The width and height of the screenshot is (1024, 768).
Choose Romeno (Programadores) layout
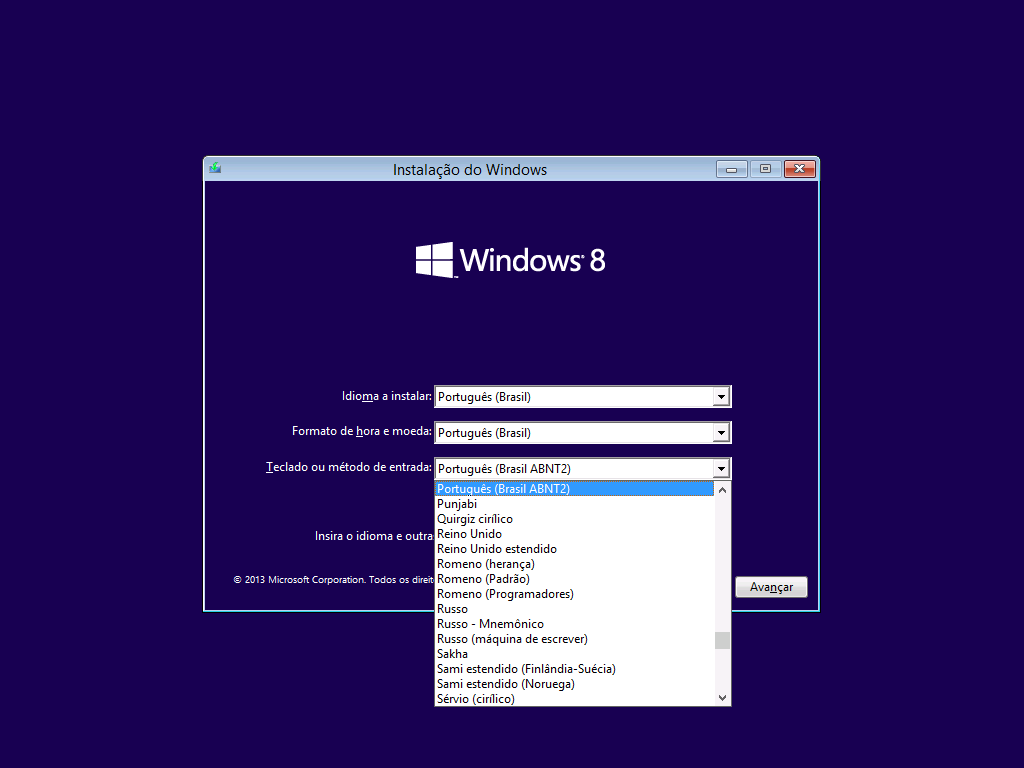pos(574,594)
